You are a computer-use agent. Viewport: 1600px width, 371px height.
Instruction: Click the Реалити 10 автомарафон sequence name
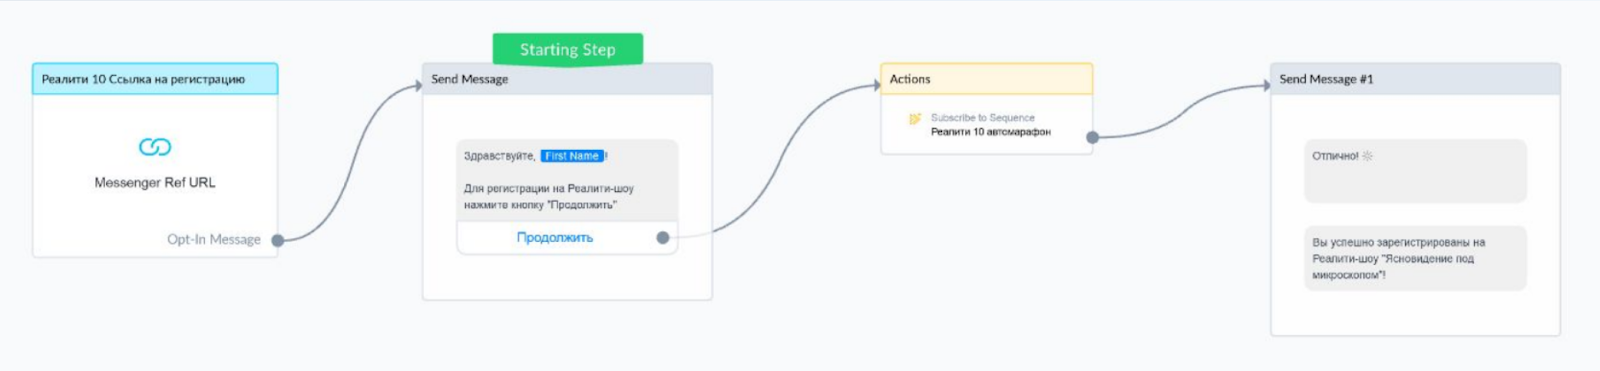[991, 132]
